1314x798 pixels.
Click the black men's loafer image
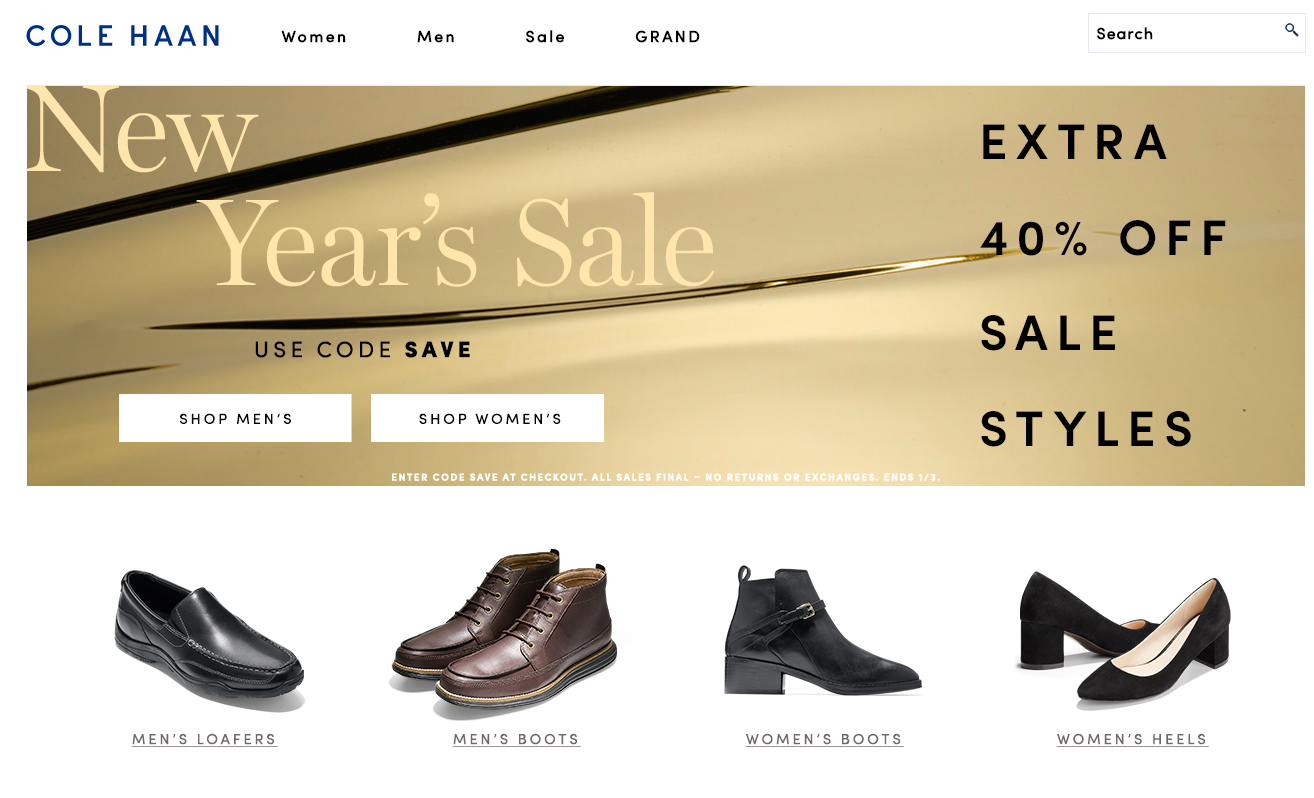(209, 637)
